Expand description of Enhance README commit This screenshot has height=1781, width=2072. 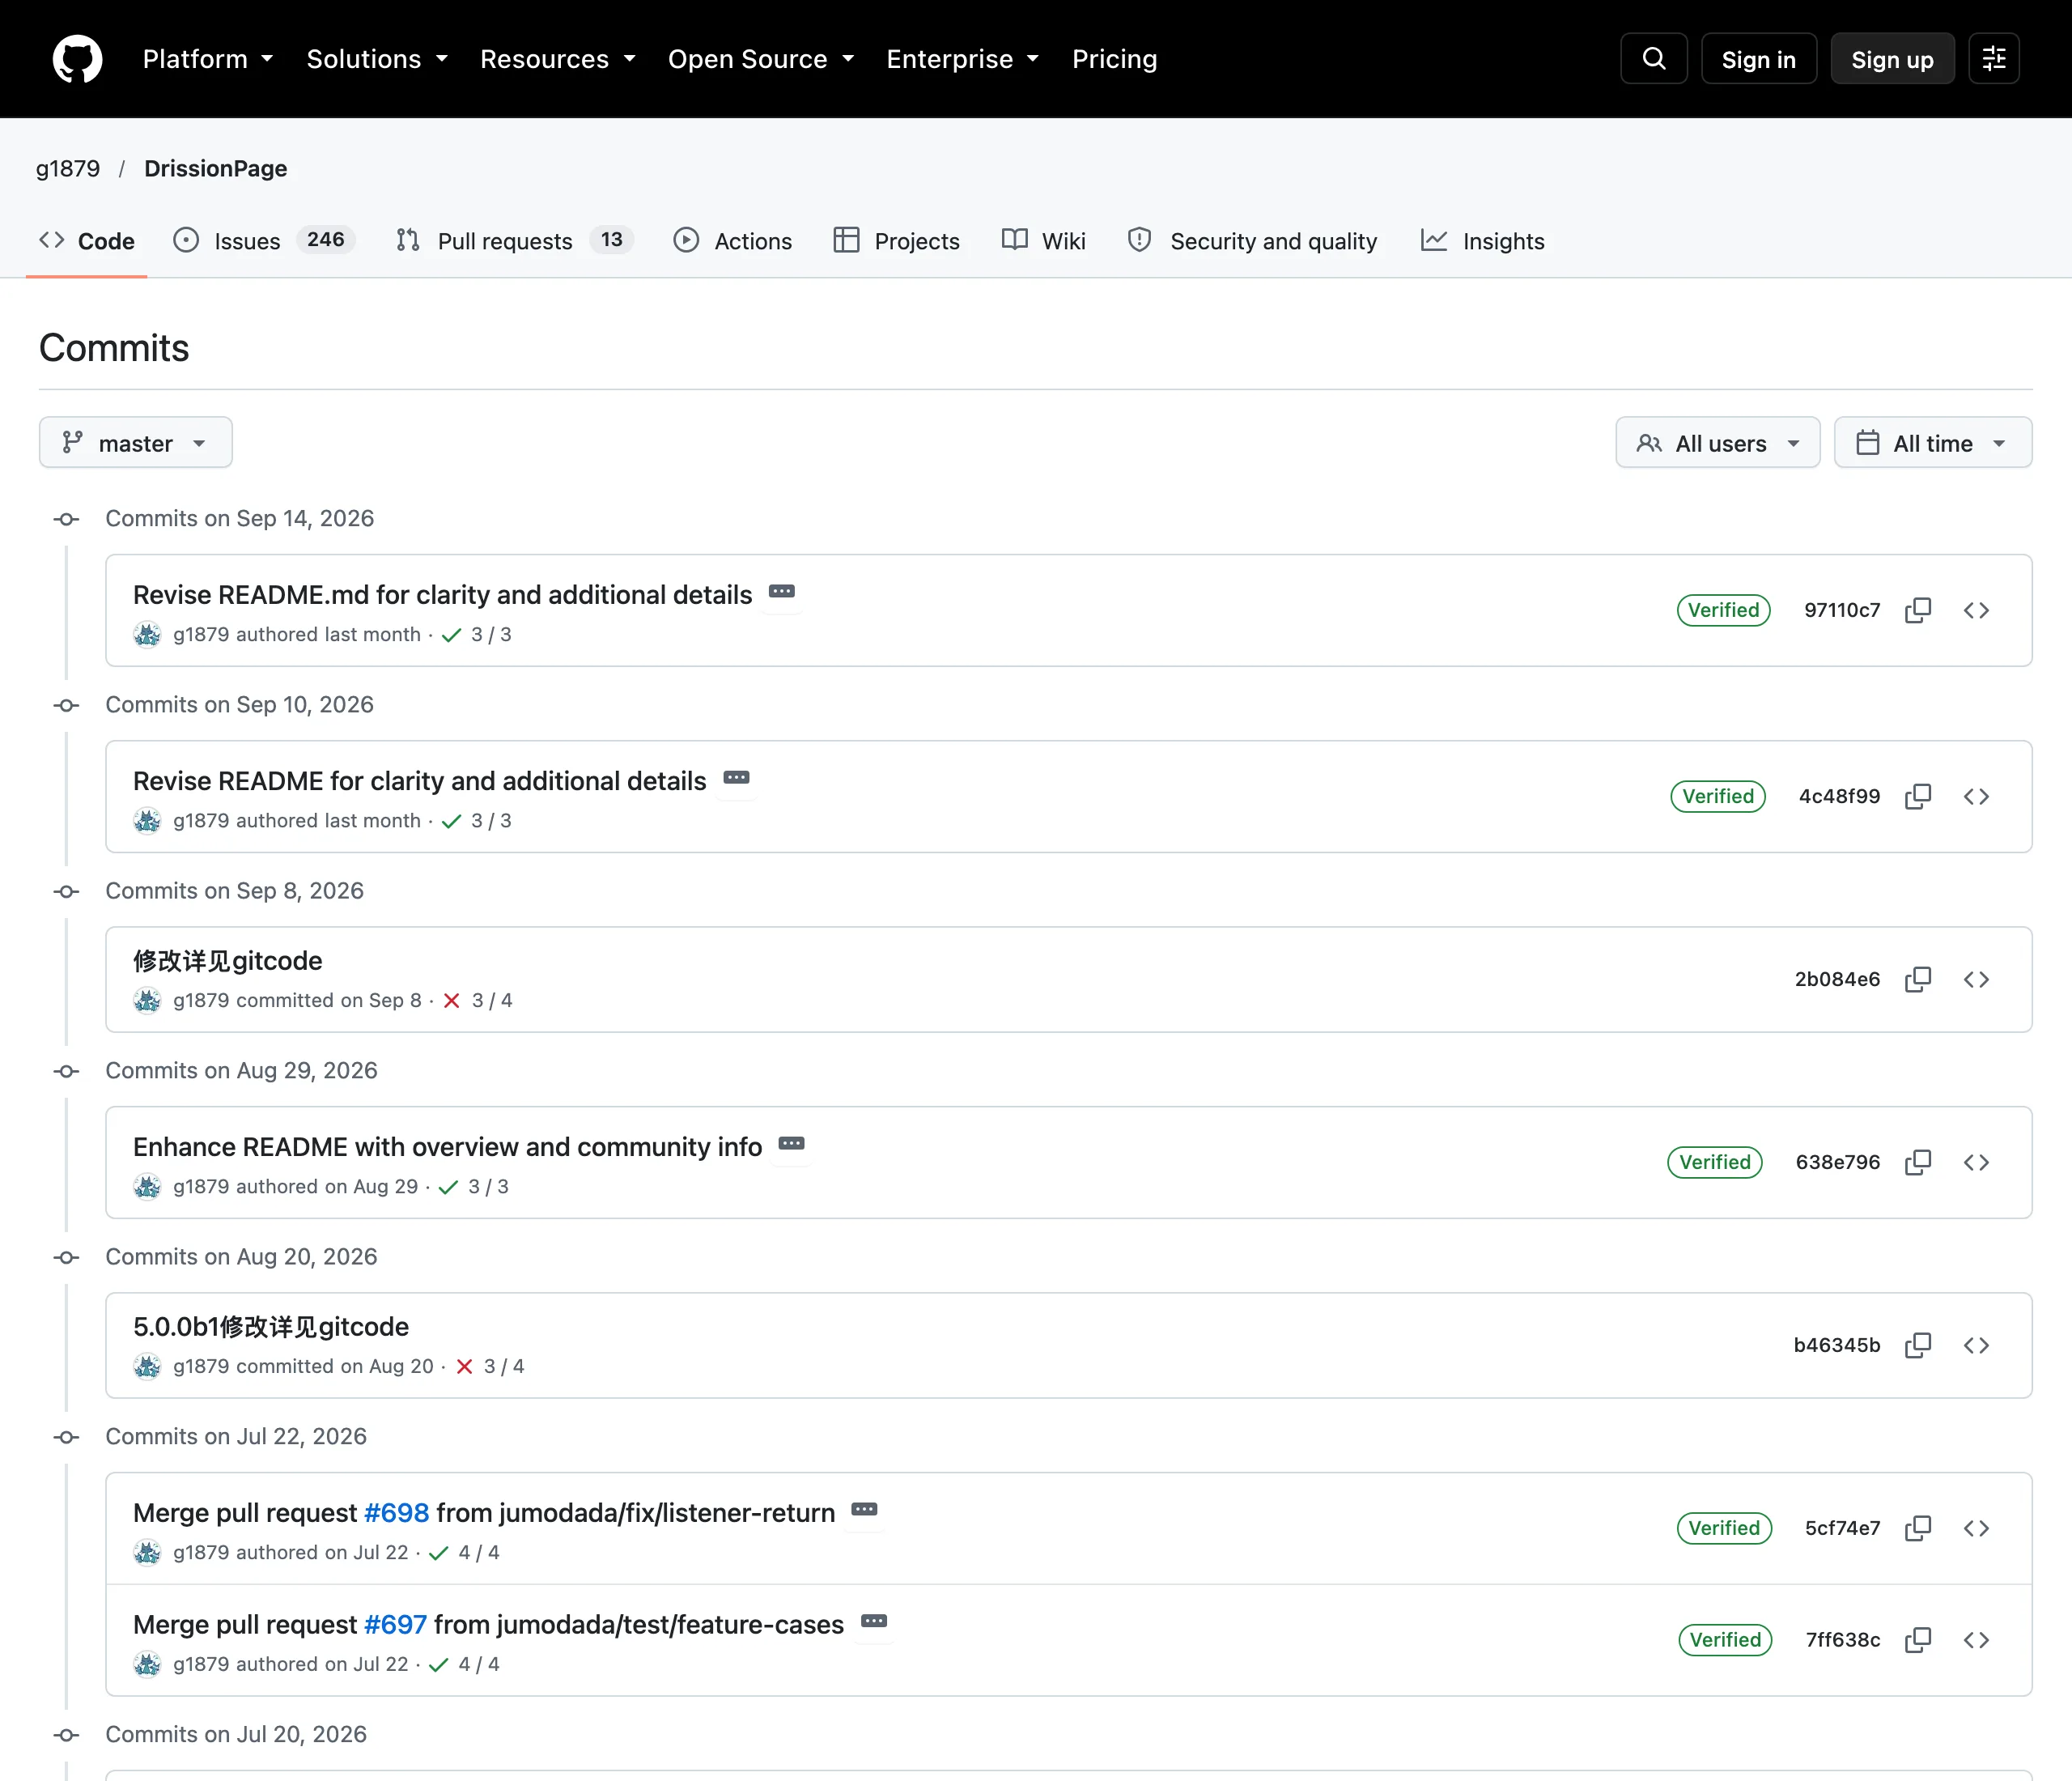pos(792,1144)
